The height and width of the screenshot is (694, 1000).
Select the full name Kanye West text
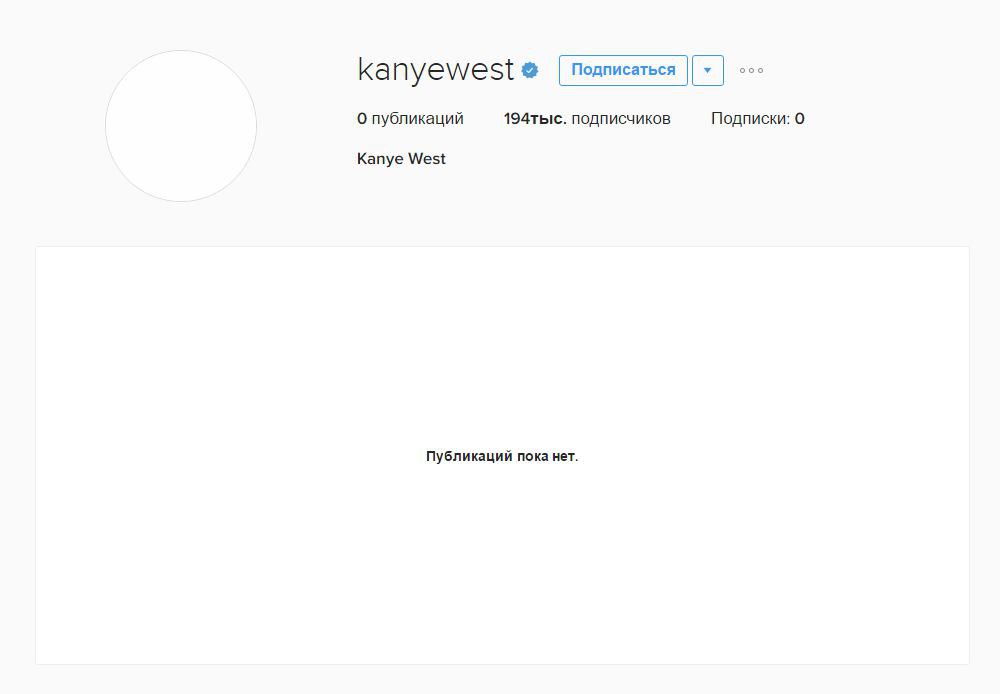tap(401, 159)
